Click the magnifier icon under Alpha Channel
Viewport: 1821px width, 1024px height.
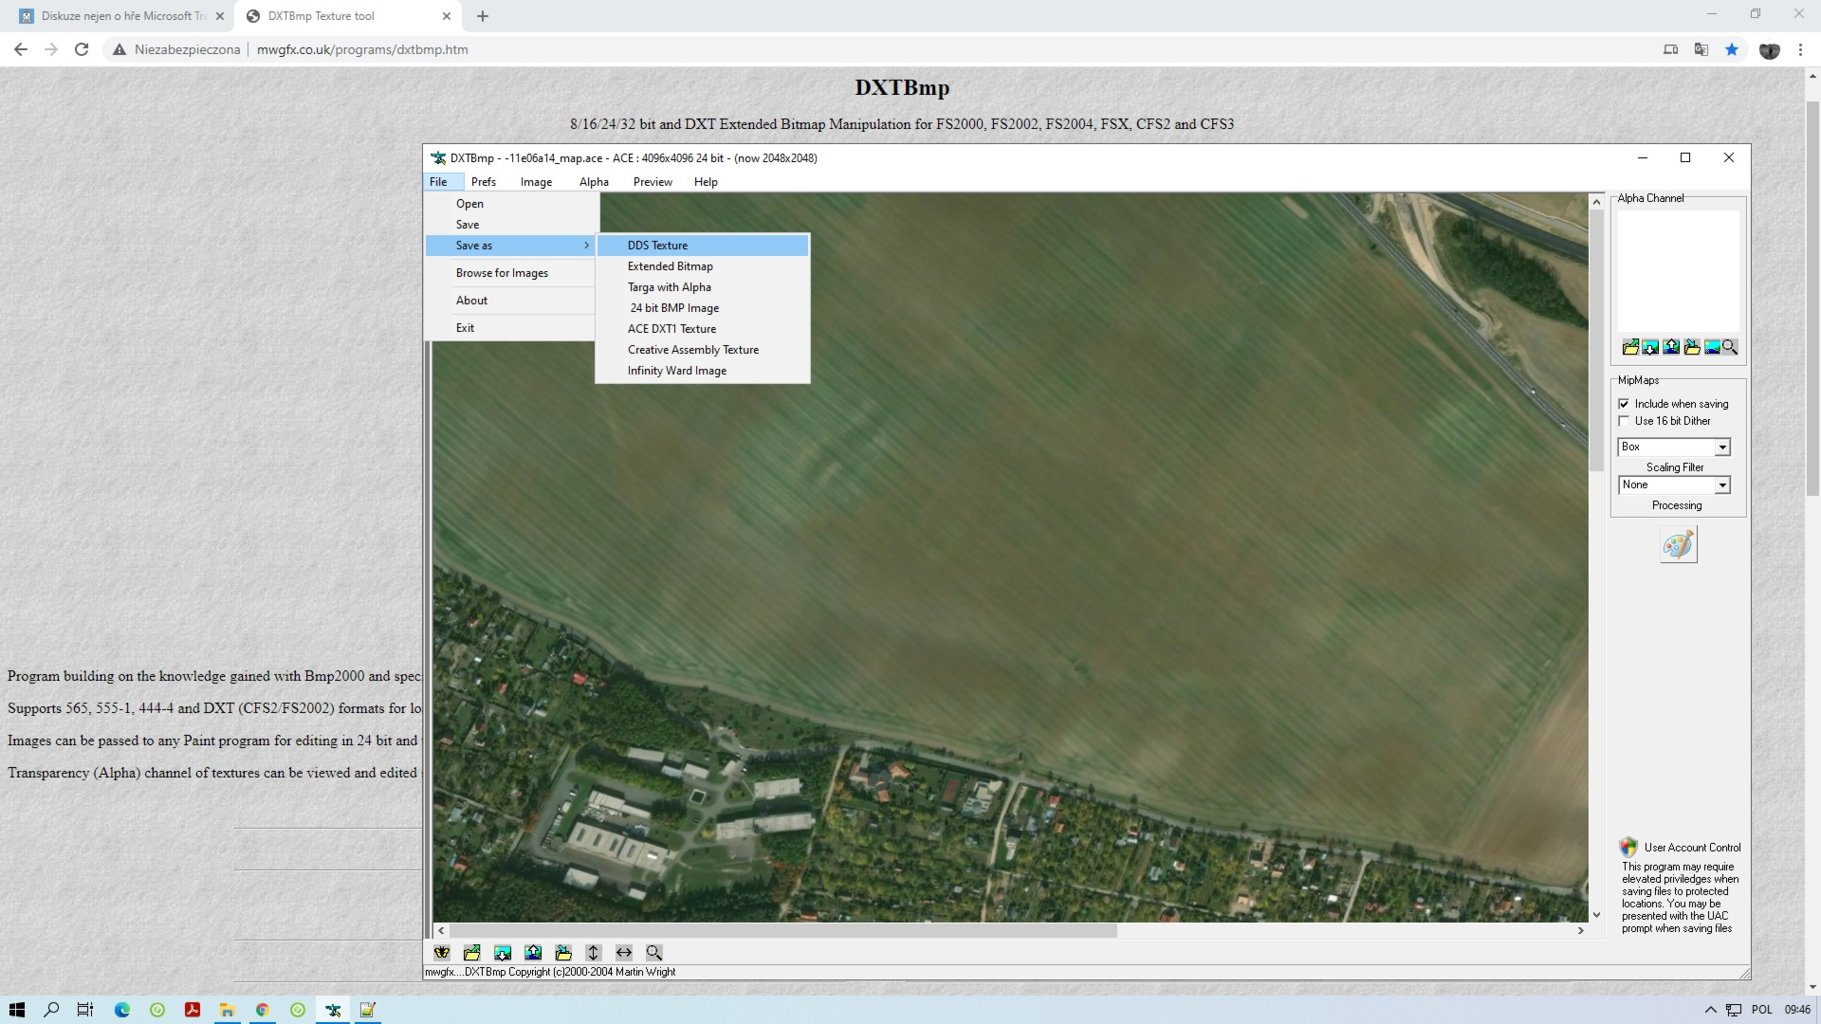coord(1730,347)
